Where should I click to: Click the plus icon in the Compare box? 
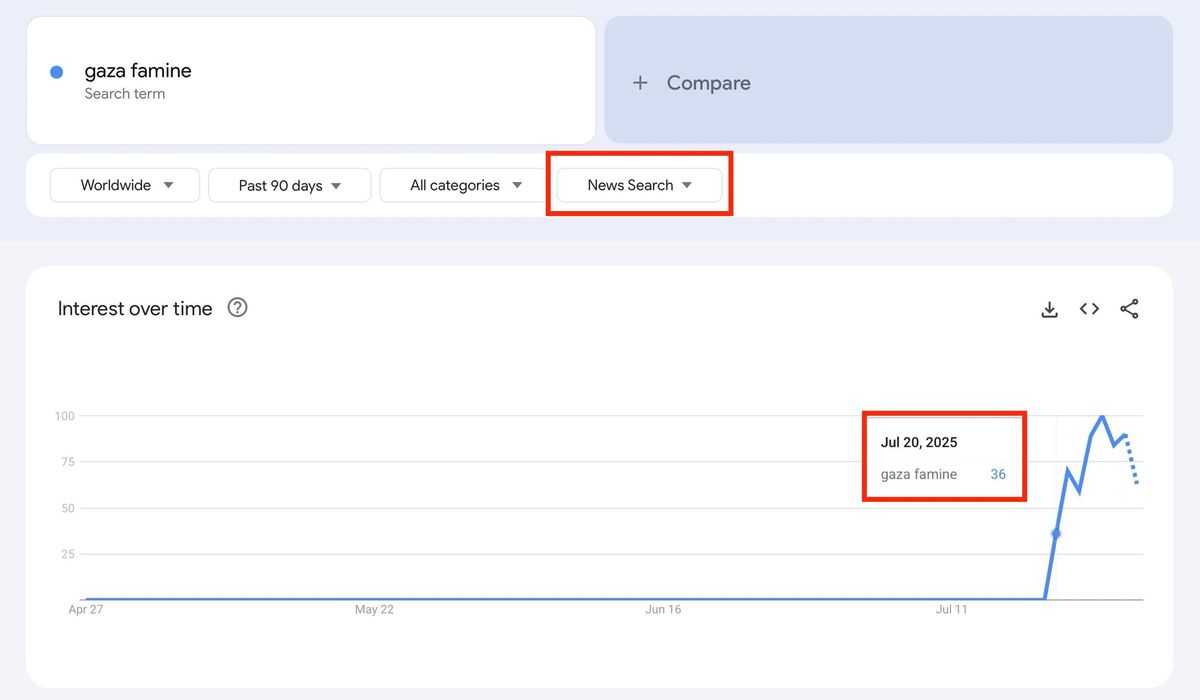[640, 83]
